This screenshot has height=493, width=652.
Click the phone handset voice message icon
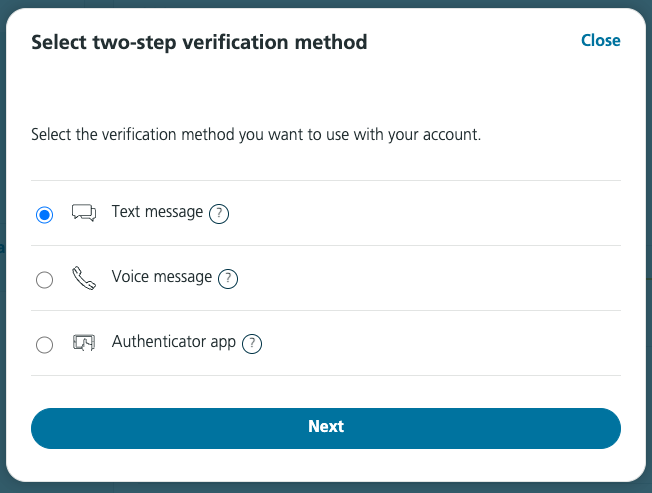tap(84, 278)
